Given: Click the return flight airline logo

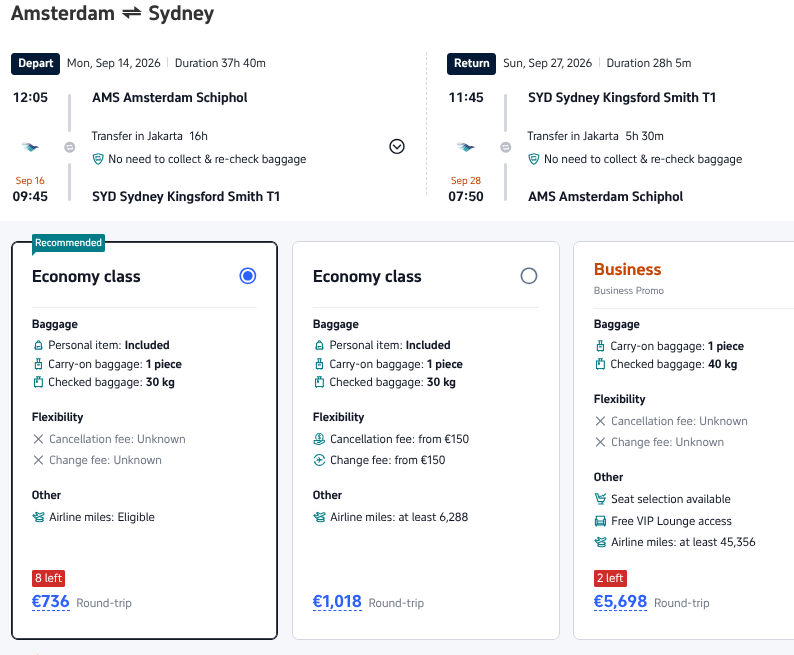Looking at the screenshot, I should pyautogui.click(x=466, y=147).
